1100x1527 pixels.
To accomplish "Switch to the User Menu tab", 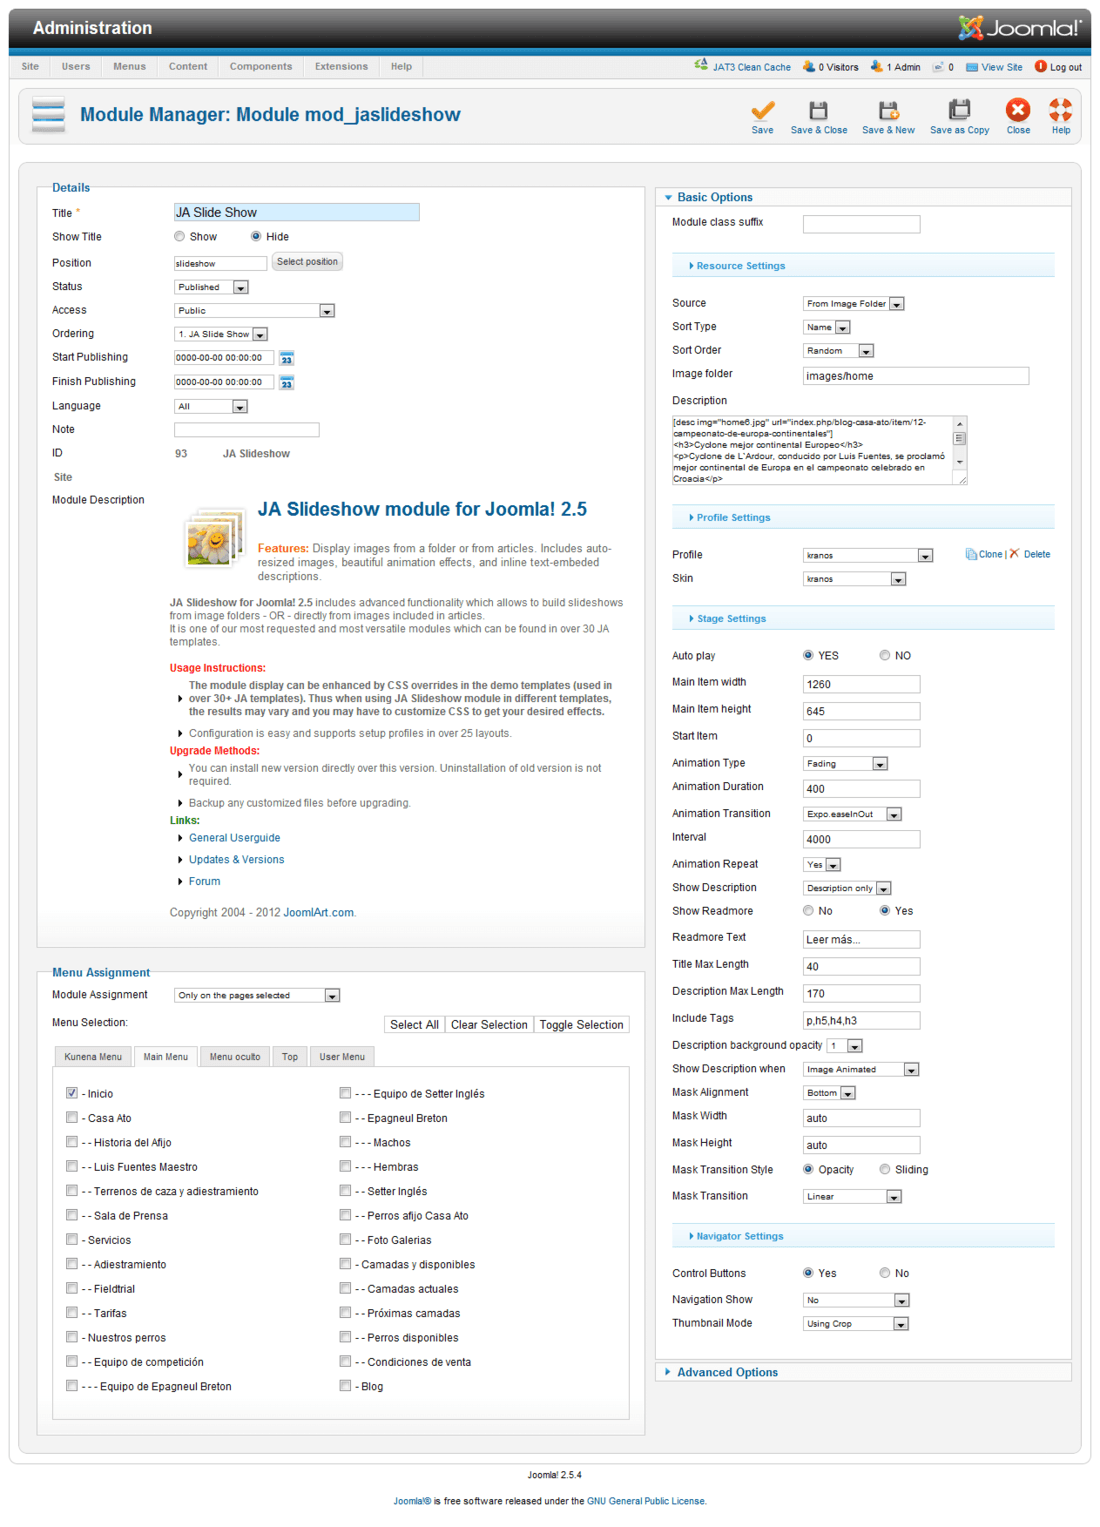I will coord(342,1057).
